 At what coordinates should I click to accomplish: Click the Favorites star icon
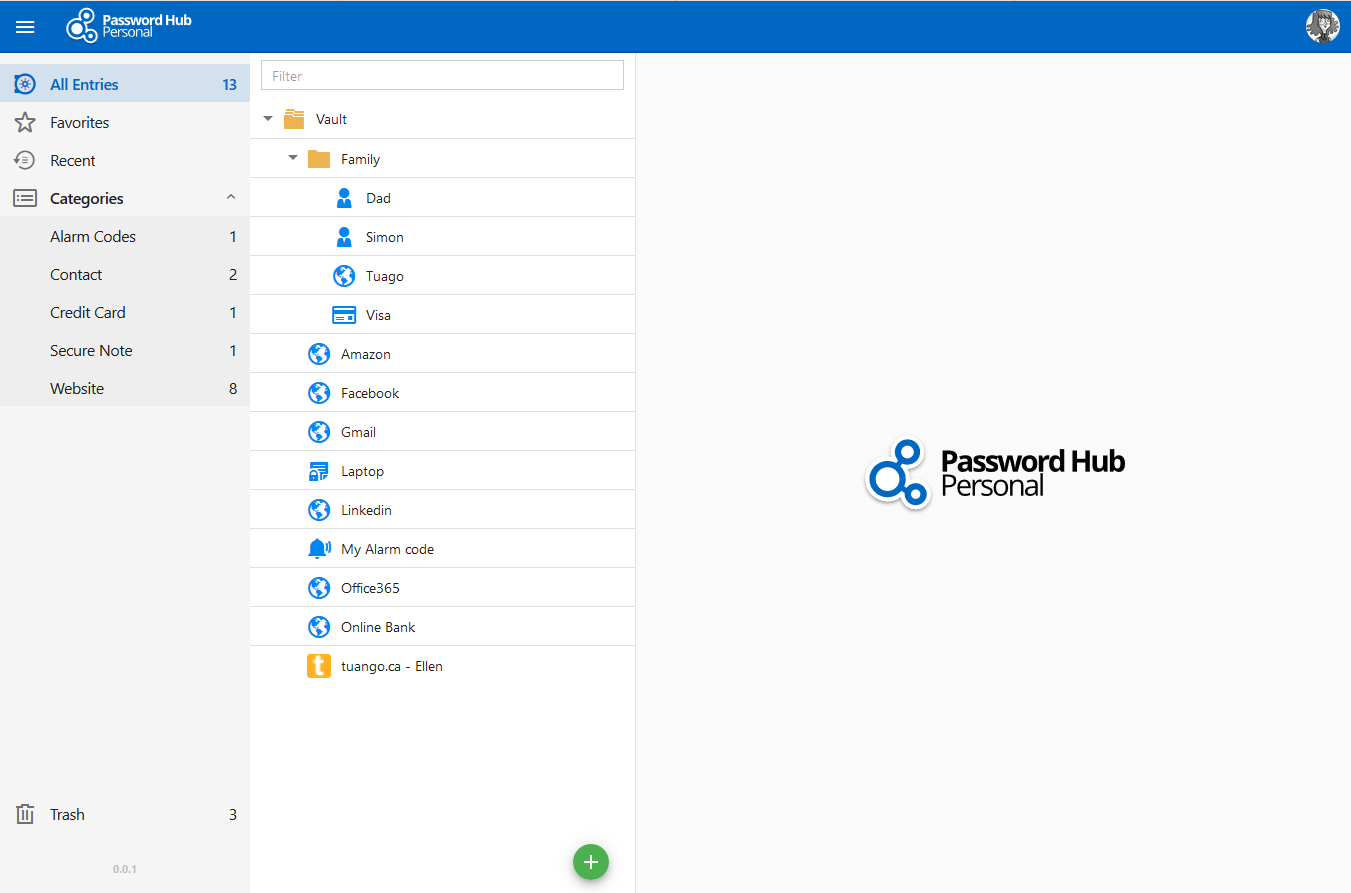click(25, 122)
